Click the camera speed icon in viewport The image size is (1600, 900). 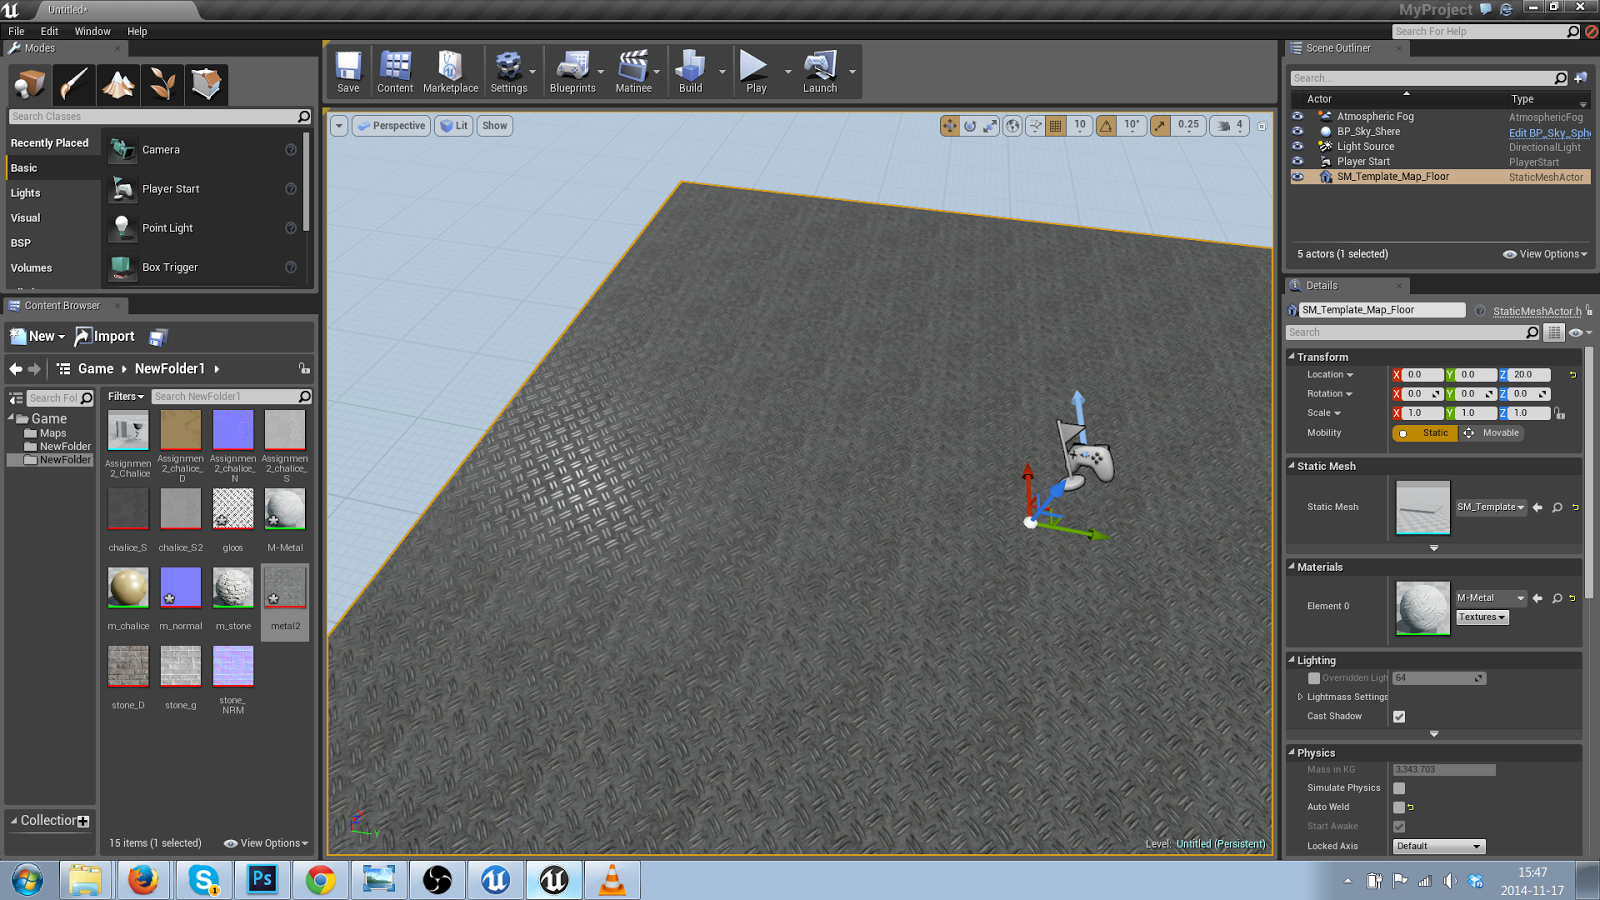[1229, 126]
